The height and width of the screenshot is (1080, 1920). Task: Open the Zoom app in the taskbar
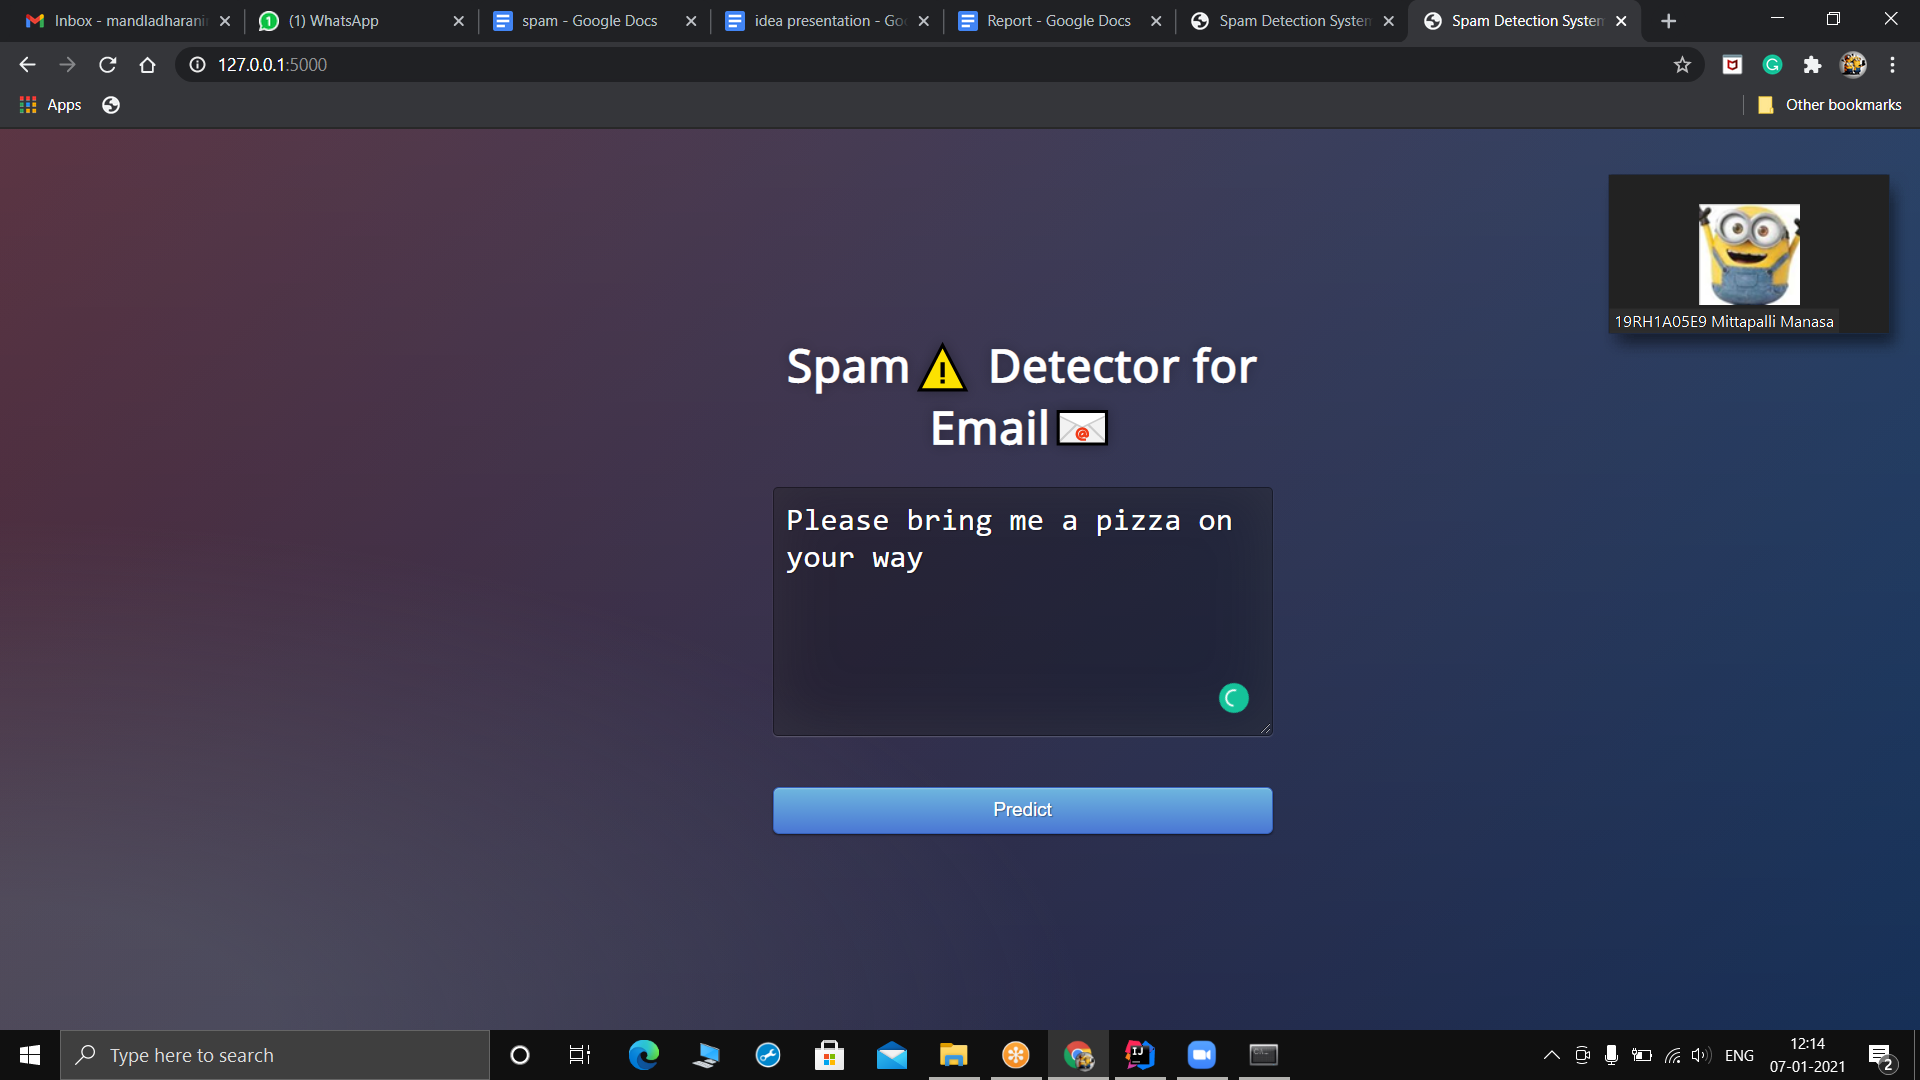coord(1201,1055)
